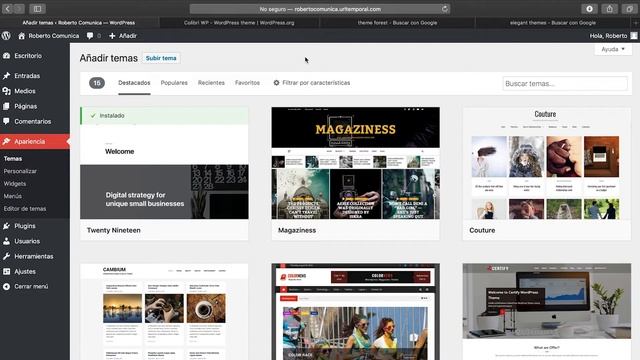Image resolution: width=640 pixels, height=360 pixels.
Task: Toggle the Safari sidebar button
Action: pyautogui.click(x=37, y=9)
